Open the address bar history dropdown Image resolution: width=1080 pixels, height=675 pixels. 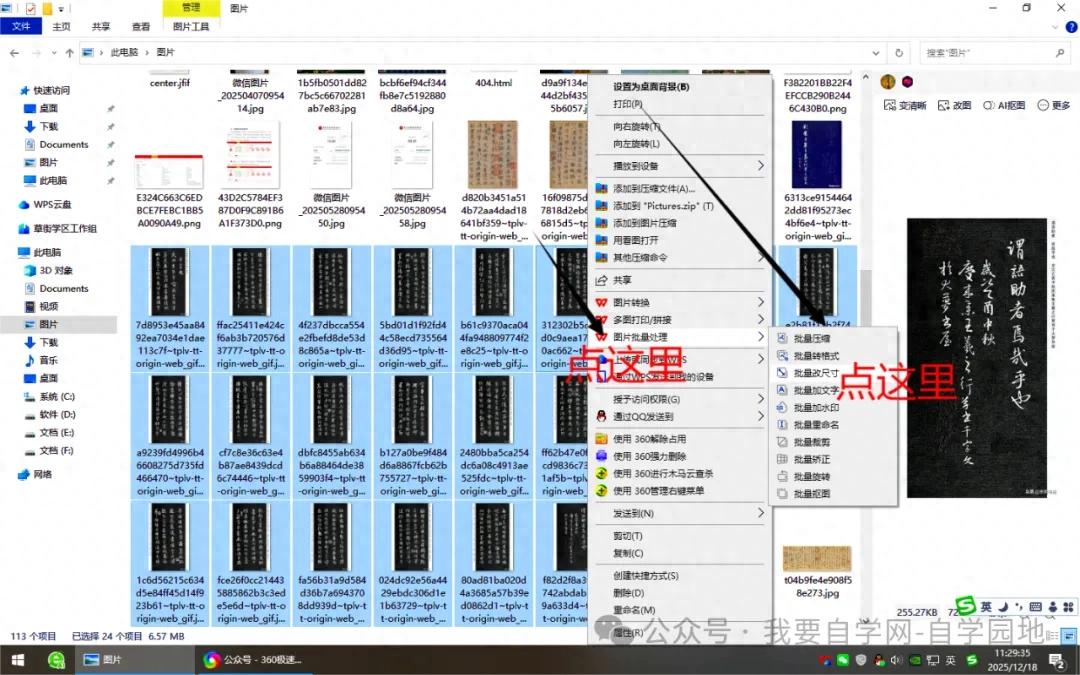coord(875,52)
